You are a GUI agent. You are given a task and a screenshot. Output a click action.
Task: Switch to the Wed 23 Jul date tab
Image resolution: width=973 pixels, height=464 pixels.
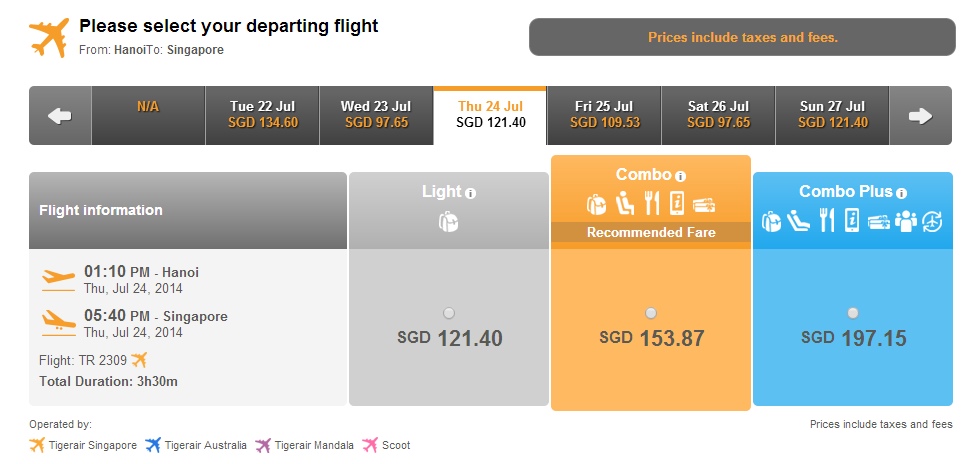tap(376, 115)
